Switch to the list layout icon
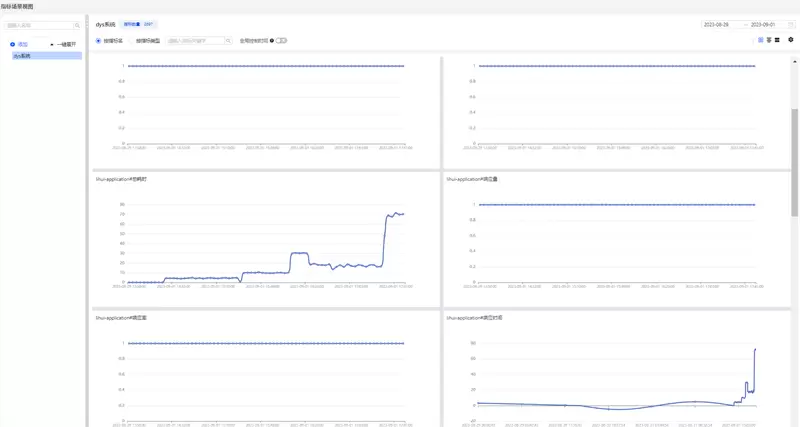The width and height of the screenshot is (800, 427). [777, 40]
